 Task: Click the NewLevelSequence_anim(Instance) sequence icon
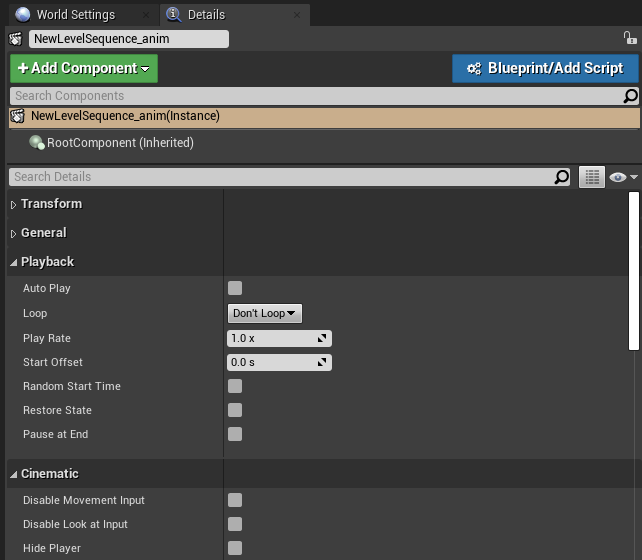pyautogui.click(x=18, y=116)
